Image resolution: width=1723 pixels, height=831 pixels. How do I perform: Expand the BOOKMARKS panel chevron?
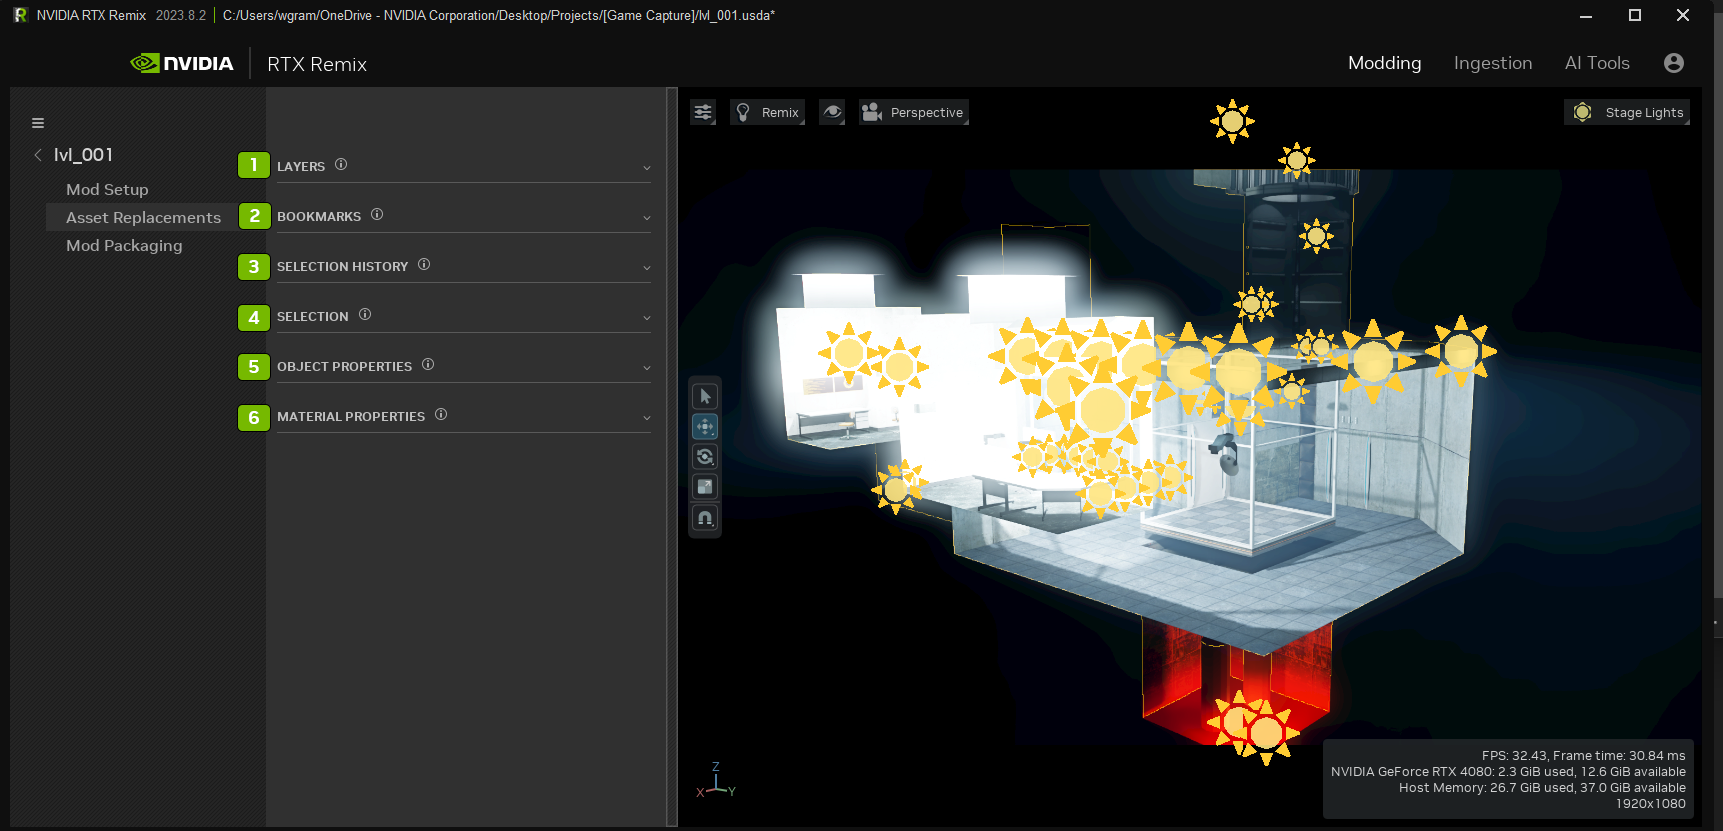(647, 218)
